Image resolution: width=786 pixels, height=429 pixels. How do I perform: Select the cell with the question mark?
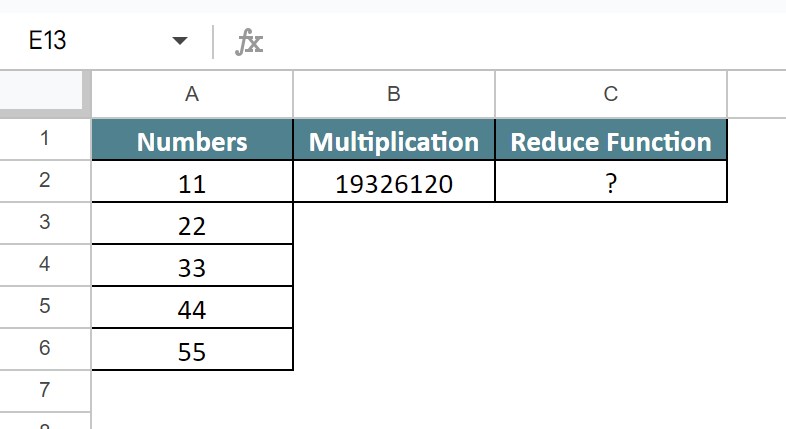611,181
